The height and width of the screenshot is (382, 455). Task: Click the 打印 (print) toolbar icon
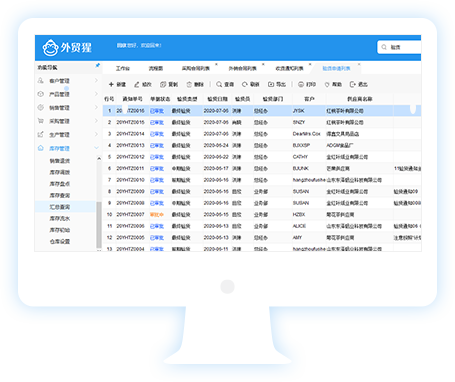[x=301, y=84]
